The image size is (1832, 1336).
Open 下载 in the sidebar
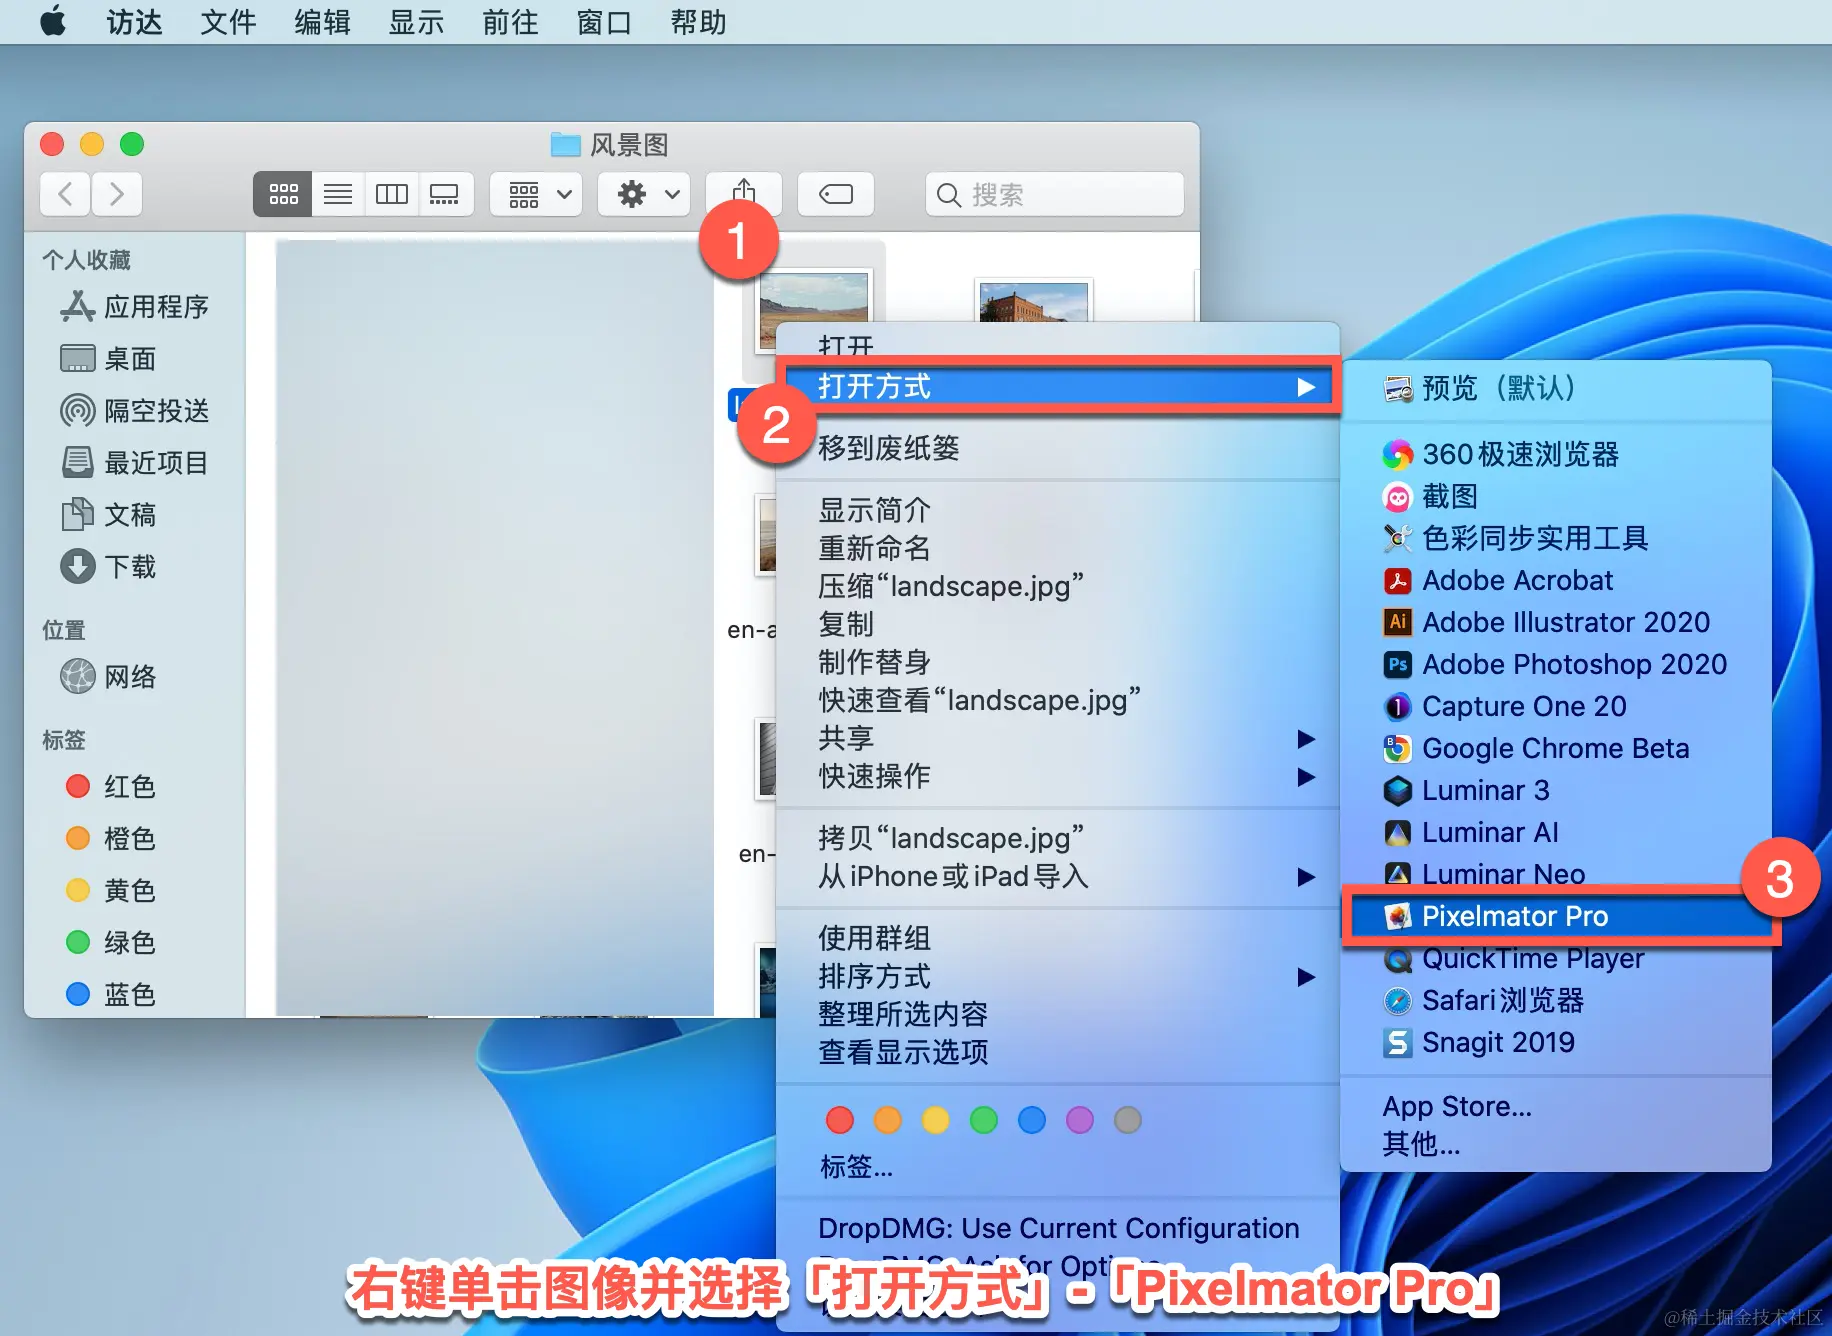pyautogui.click(x=108, y=567)
